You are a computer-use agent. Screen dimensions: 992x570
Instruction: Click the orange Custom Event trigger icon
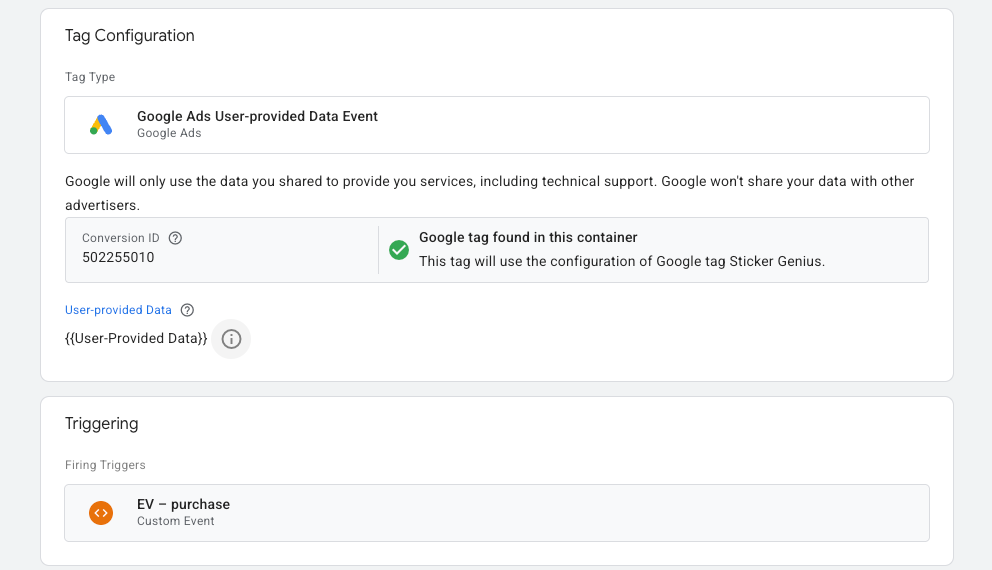101,513
